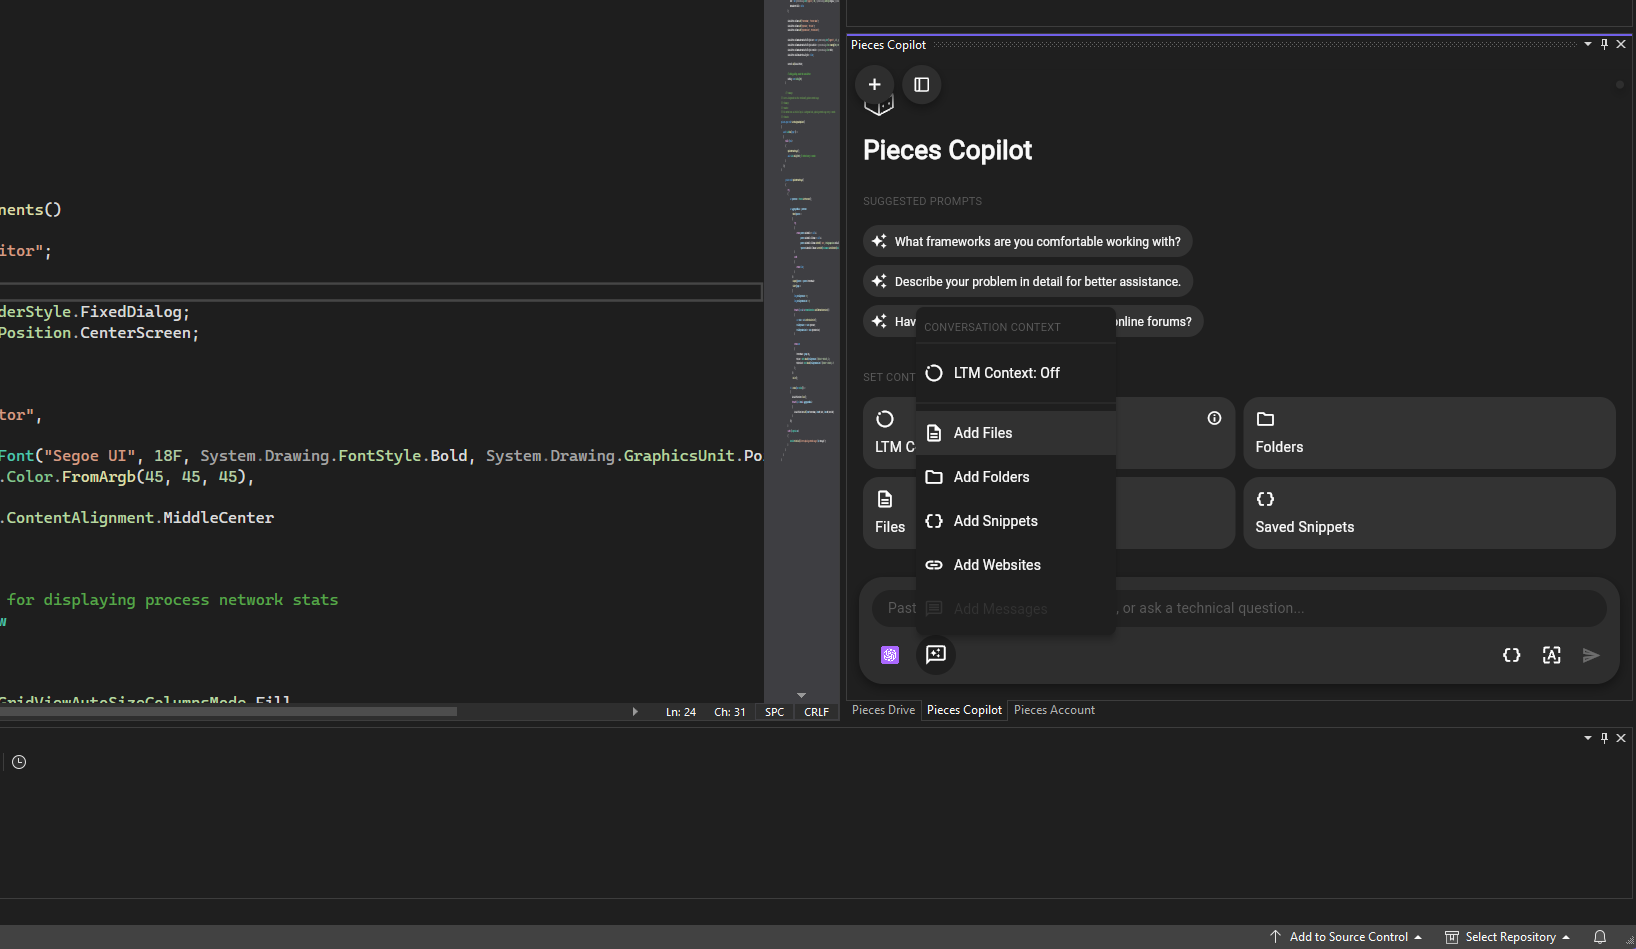Viewport: 1636px width, 949px height.
Task: Click the clock history icon in bottom panel
Action: (19, 762)
